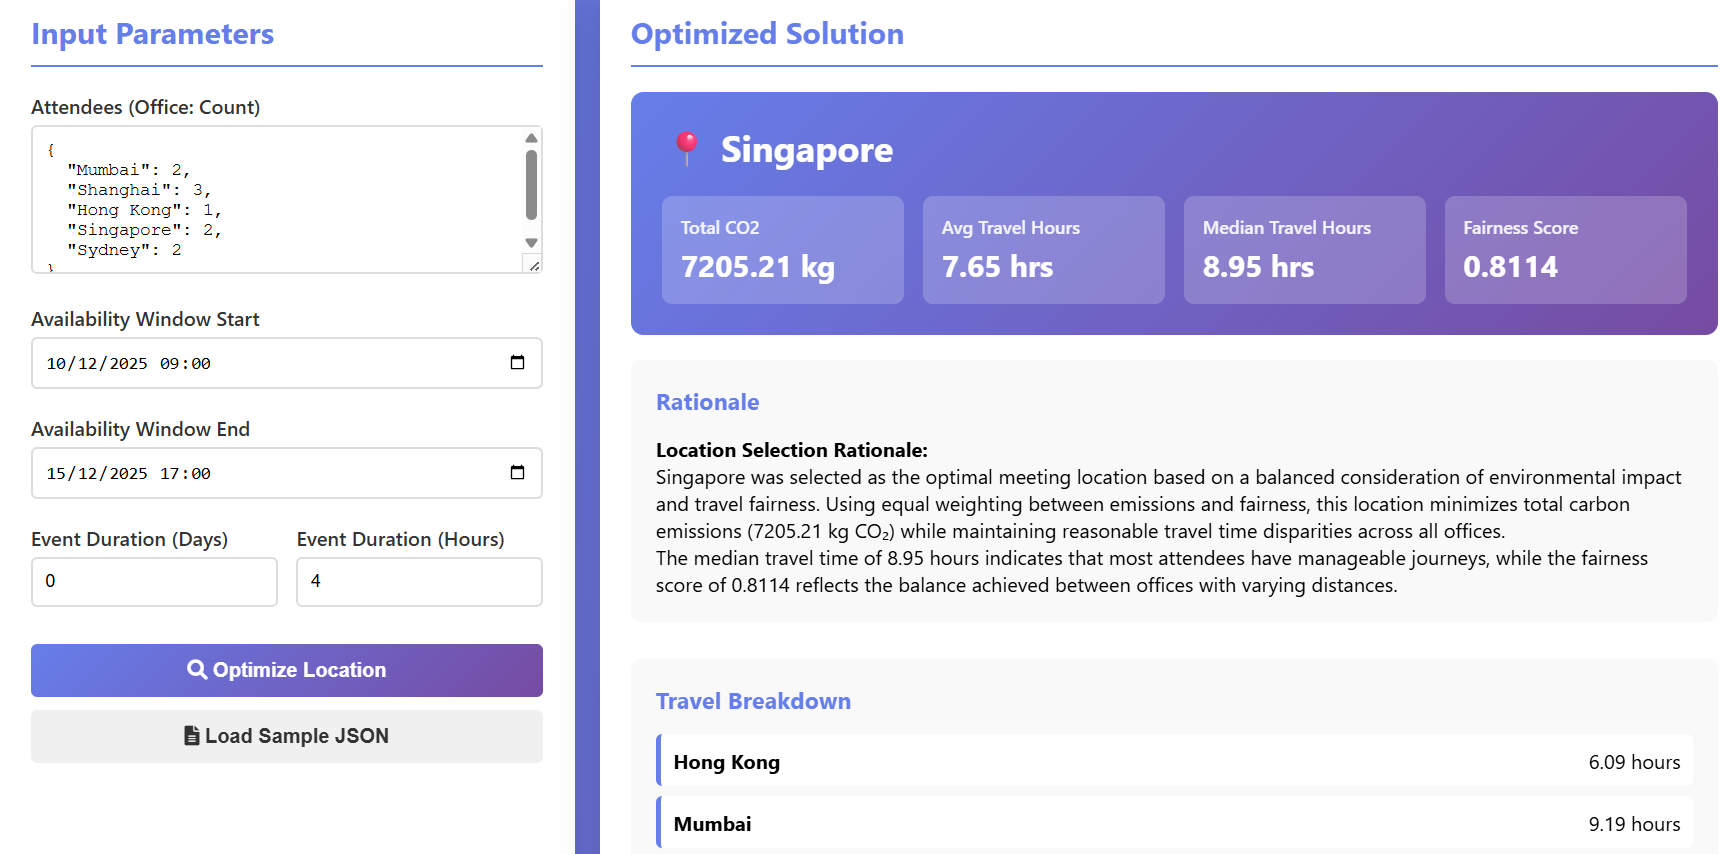Screen dimensions: 1724x854
Task: Click the Hong Kong travel breakdown row
Action: (1175, 762)
